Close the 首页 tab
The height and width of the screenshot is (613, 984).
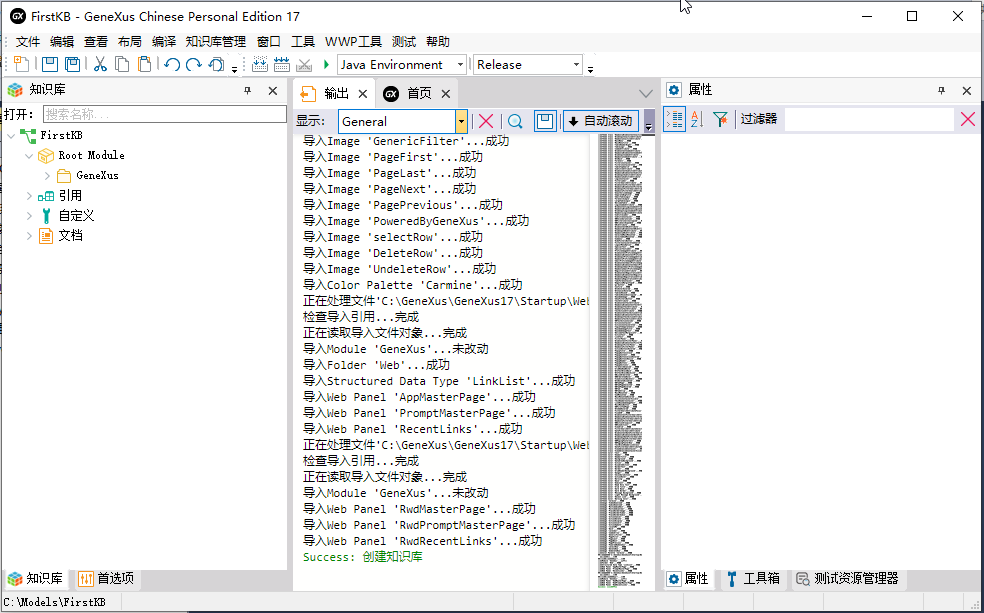coord(446,94)
